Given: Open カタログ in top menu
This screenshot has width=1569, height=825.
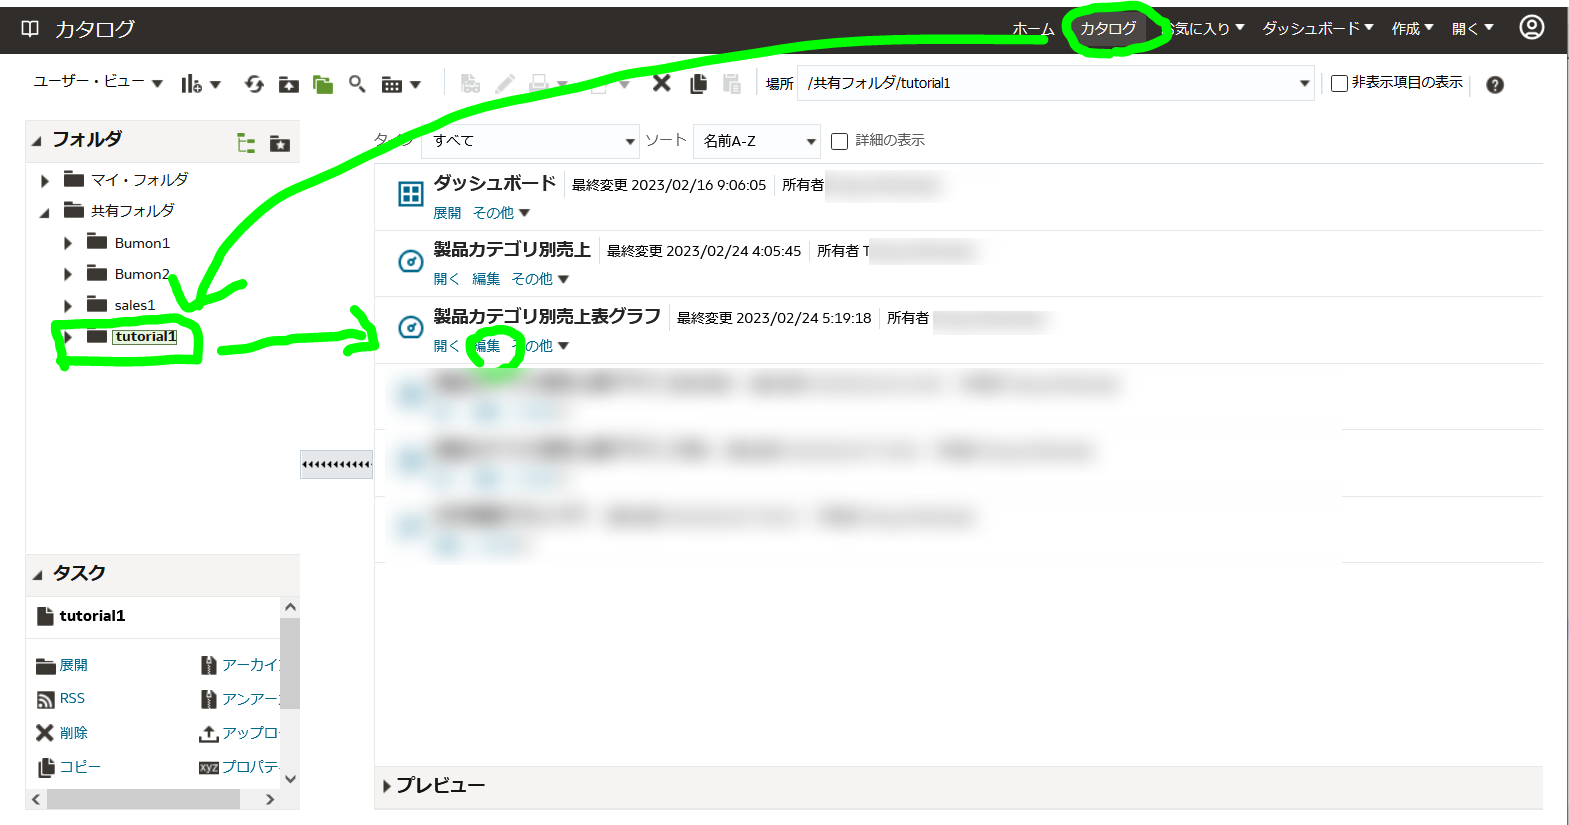Looking at the screenshot, I should click(x=1108, y=28).
